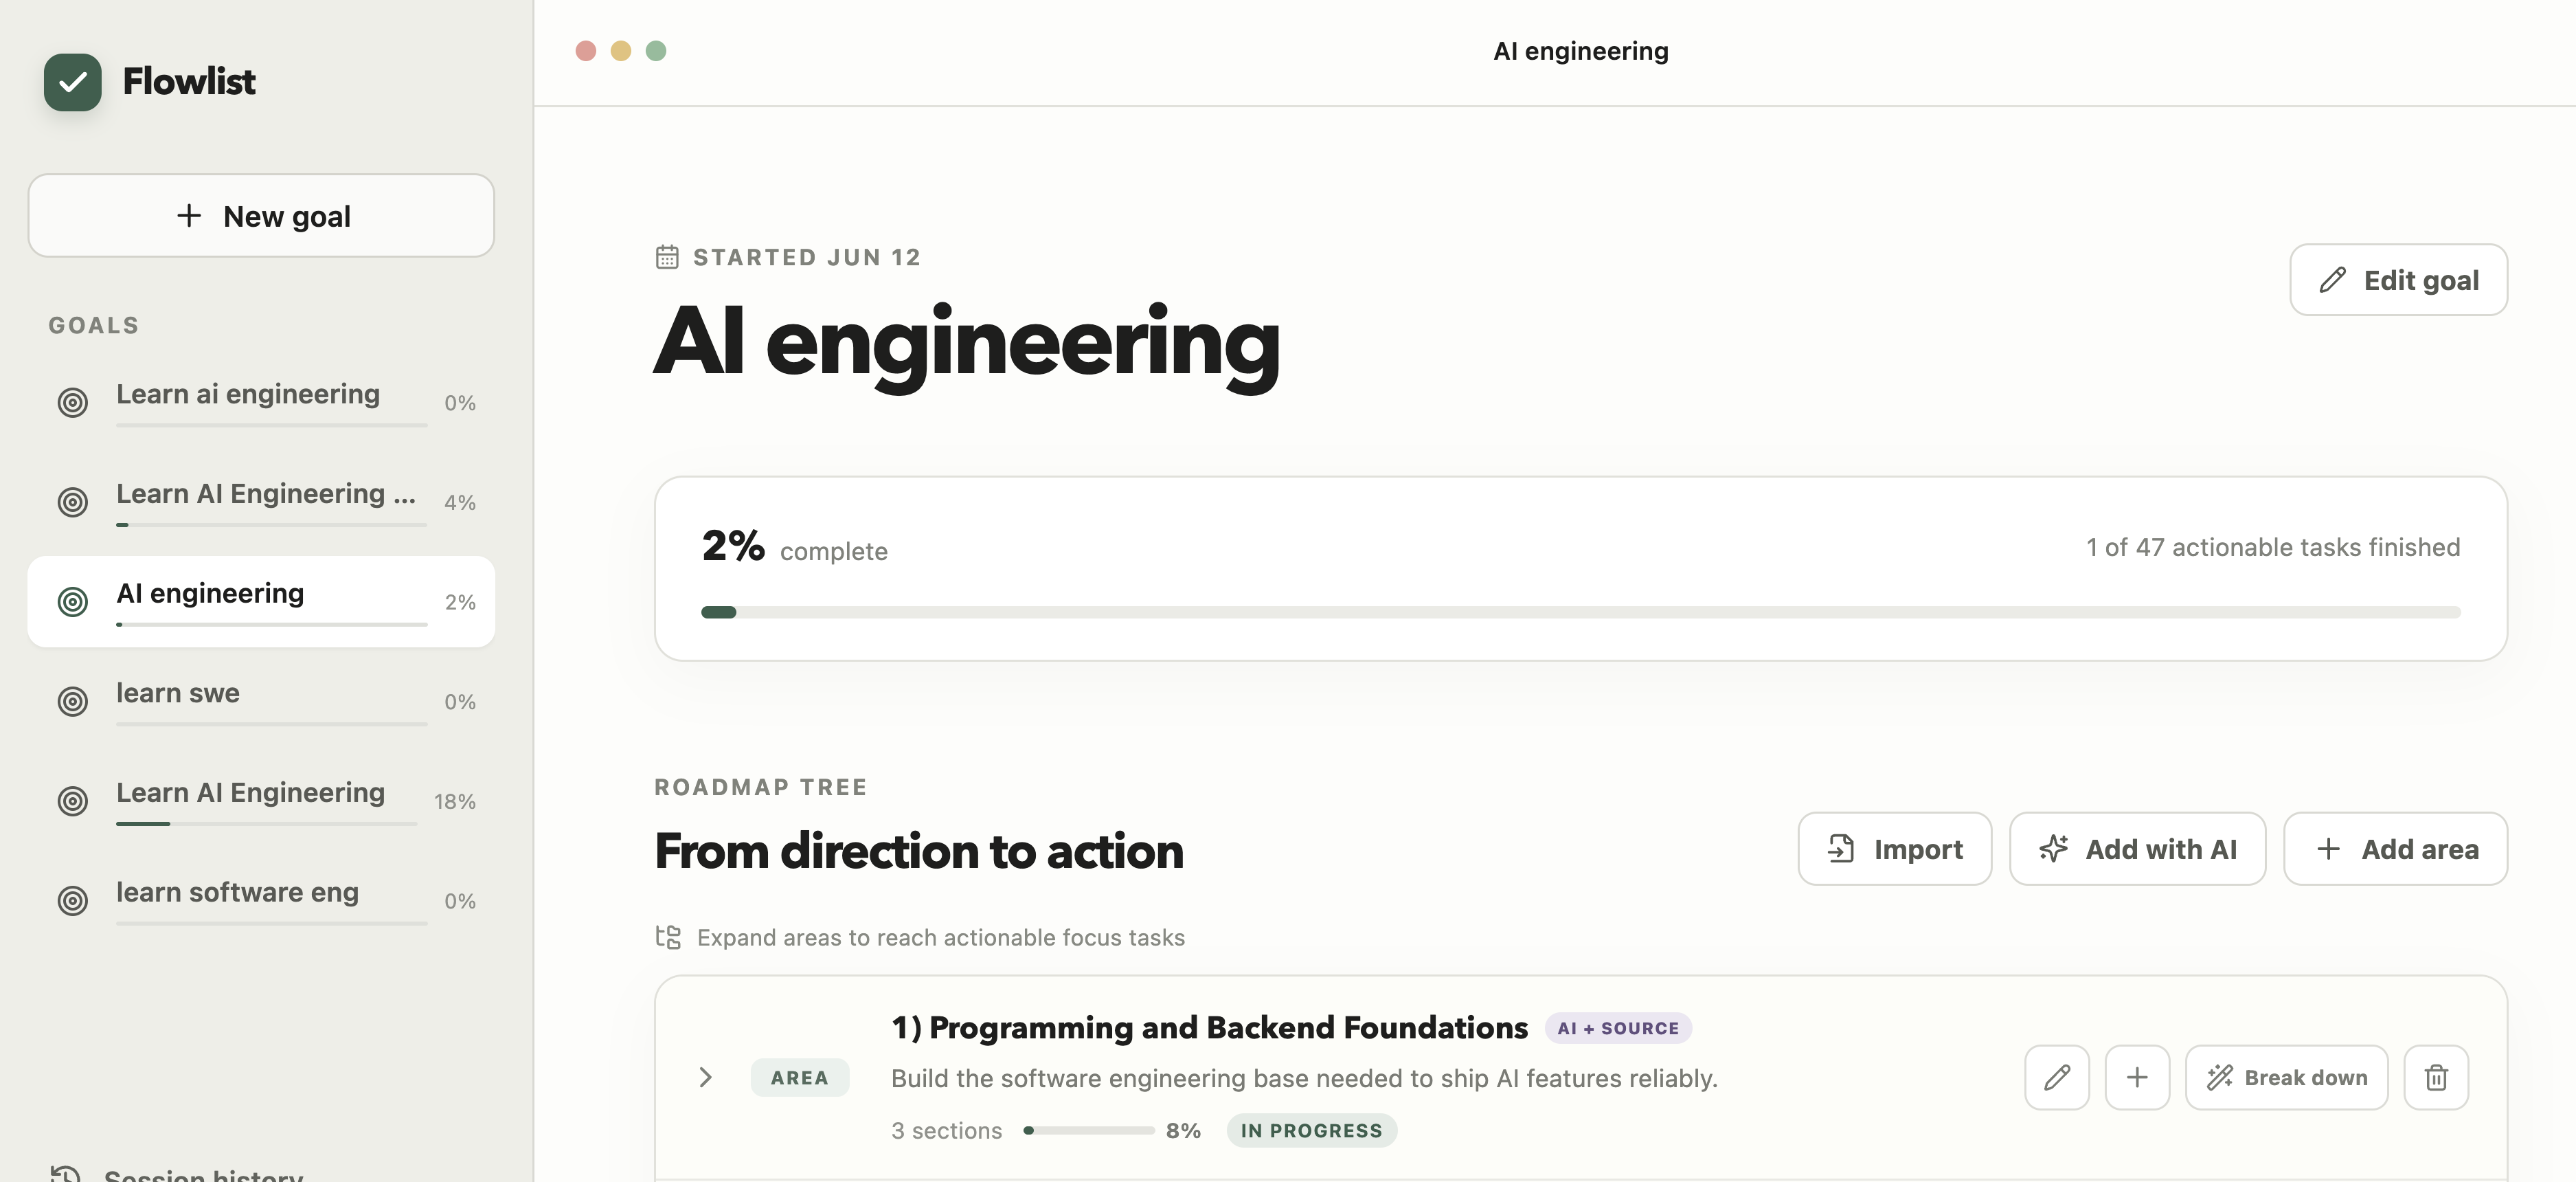Select the Learn ai engineering 0% goal
The height and width of the screenshot is (1182, 2576).
coord(261,402)
